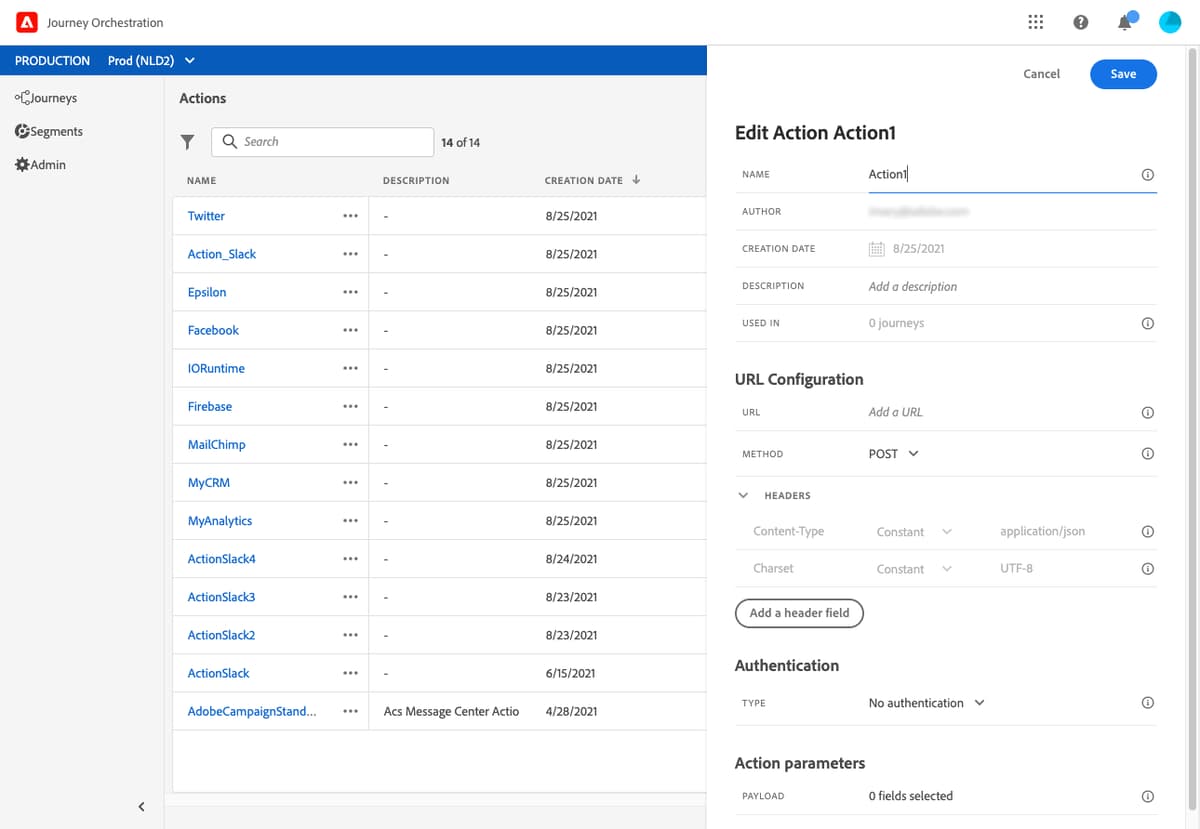Open the app switcher grid icon
Viewport: 1200px width, 829px height.
tap(1035, 21)
